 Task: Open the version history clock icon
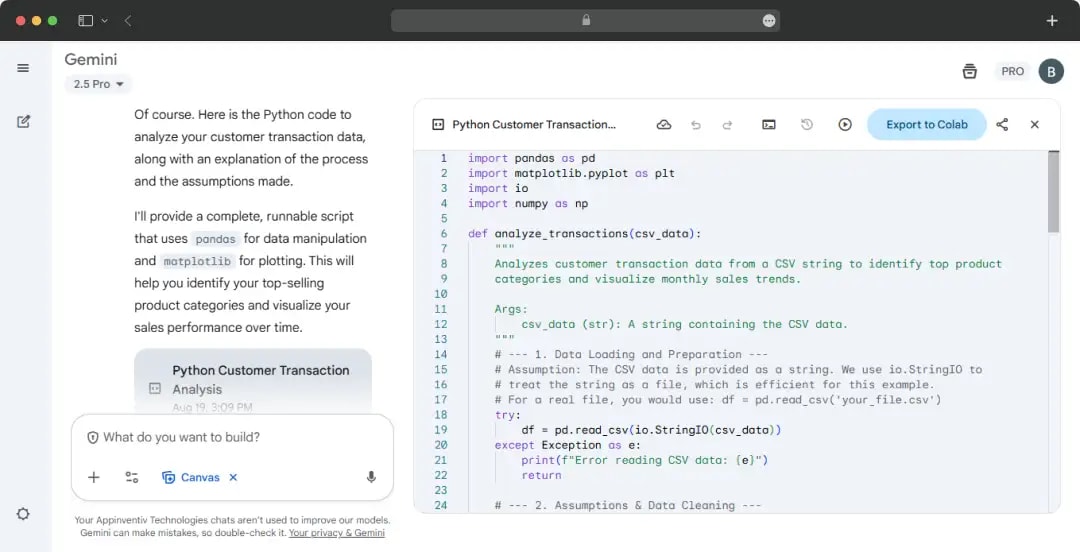(x=807, y=125)
